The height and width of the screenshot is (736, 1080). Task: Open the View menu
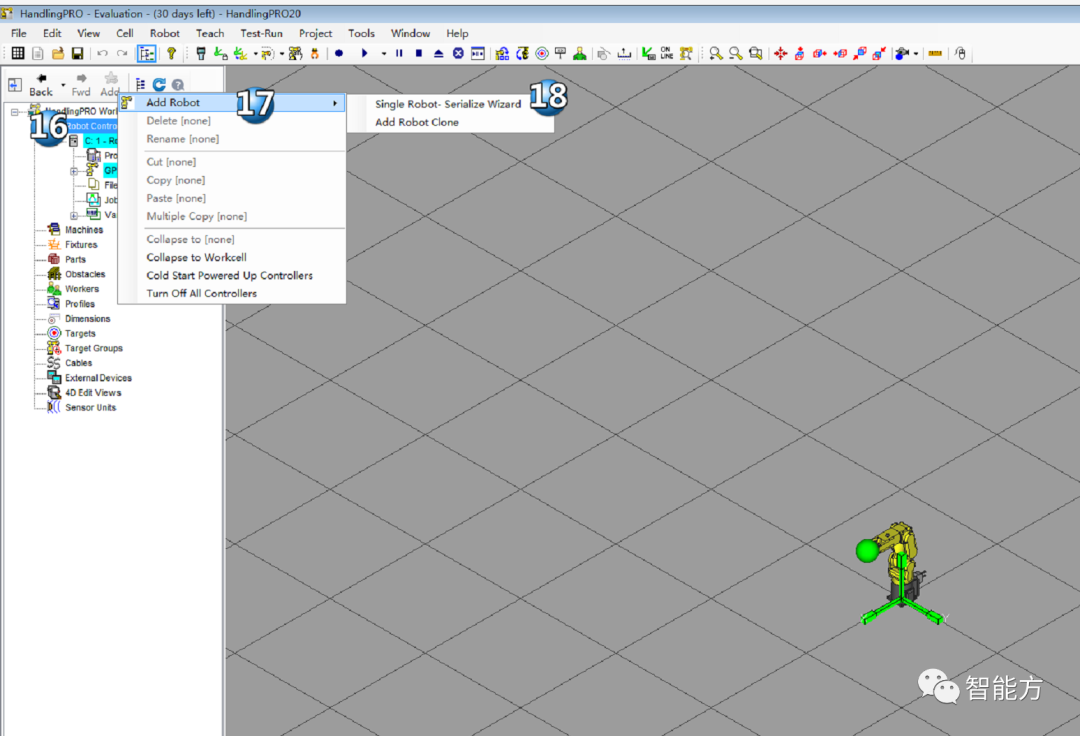tap(88, 33)
